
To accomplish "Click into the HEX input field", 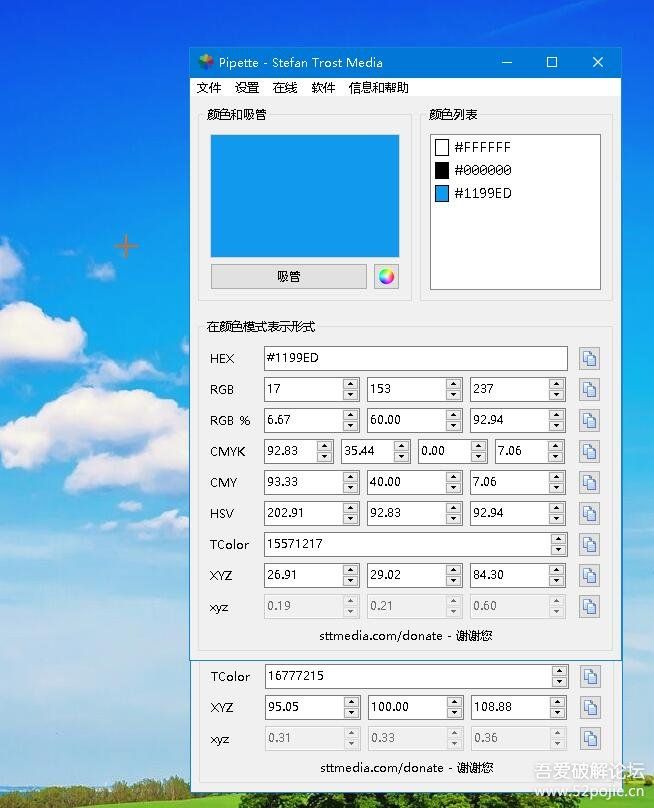I will coord(414,358).
